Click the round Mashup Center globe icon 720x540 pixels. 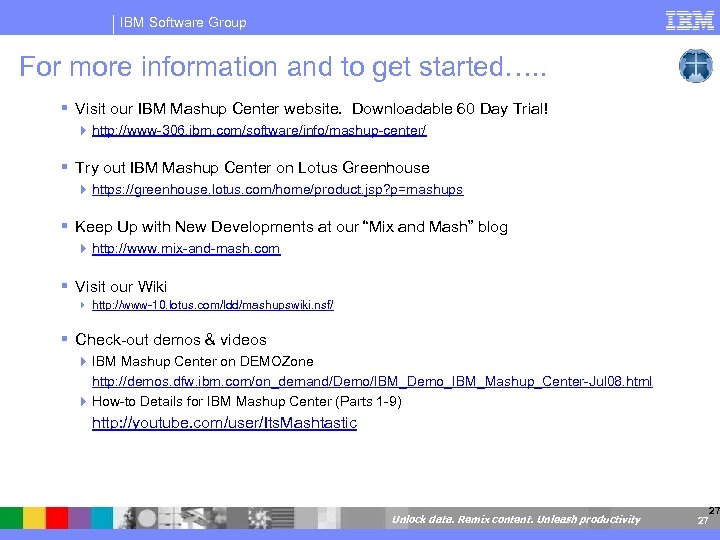[696, 66]
